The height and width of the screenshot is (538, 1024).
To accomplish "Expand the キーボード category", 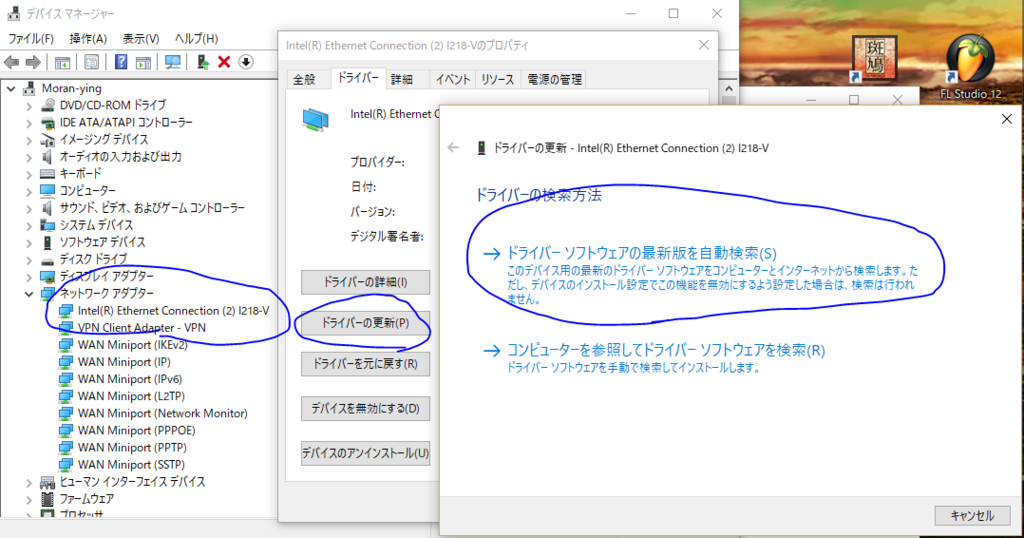I will click(x=29, y=174).
